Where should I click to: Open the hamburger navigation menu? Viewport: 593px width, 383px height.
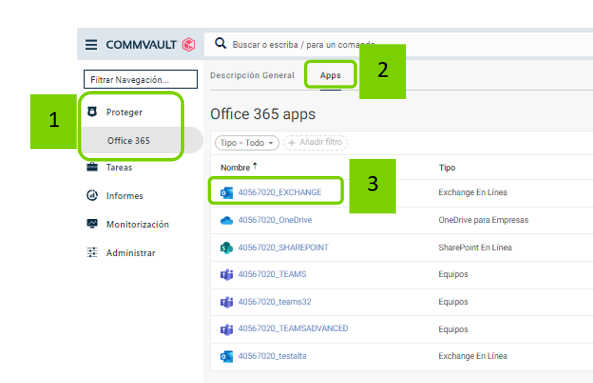(x=91, y=45)
